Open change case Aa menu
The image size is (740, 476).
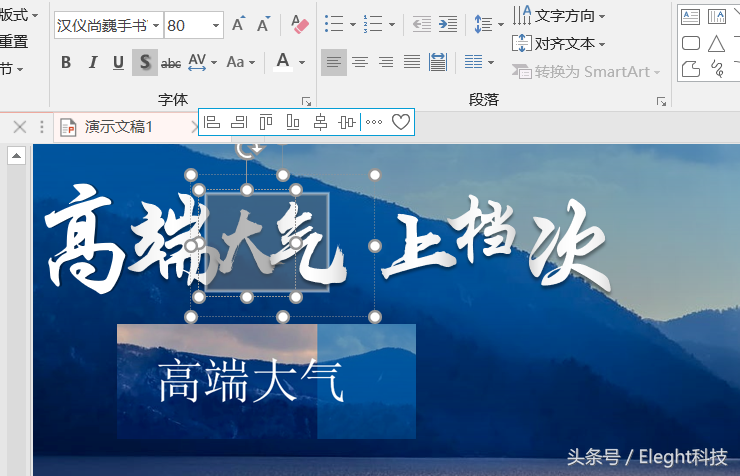click(x=240, y=62)
